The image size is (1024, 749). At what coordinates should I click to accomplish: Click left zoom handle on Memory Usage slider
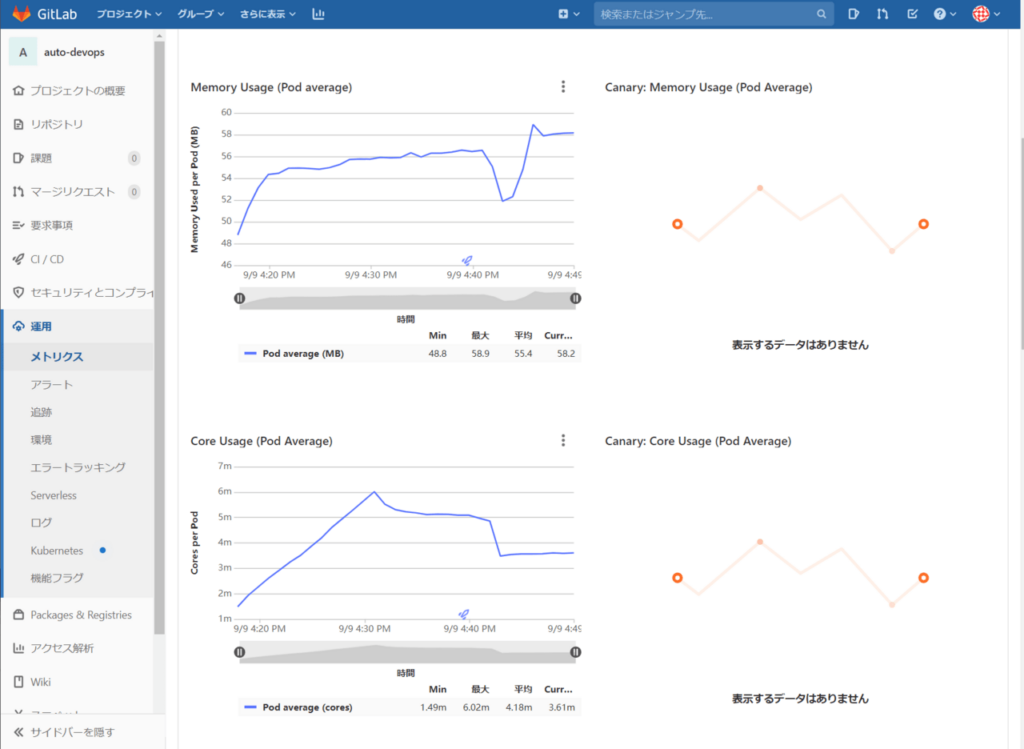pyautogui.click(x=240, y=298)
